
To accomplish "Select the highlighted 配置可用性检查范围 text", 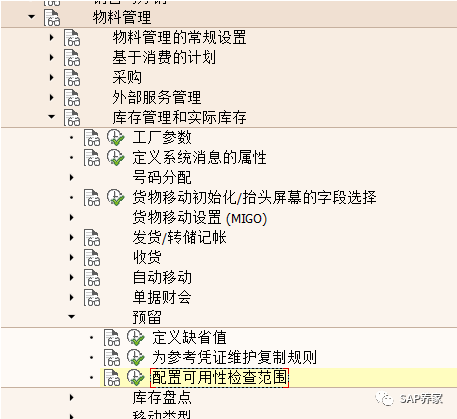I will [x=219, y=378].
